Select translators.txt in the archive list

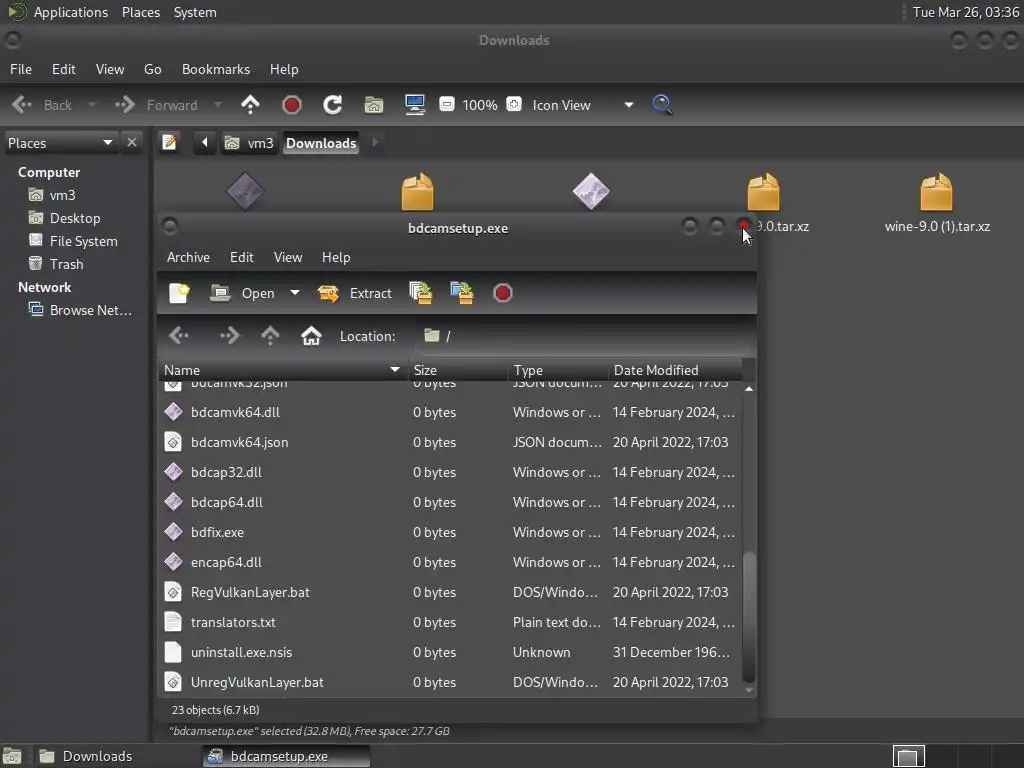[x=451, y=622]
